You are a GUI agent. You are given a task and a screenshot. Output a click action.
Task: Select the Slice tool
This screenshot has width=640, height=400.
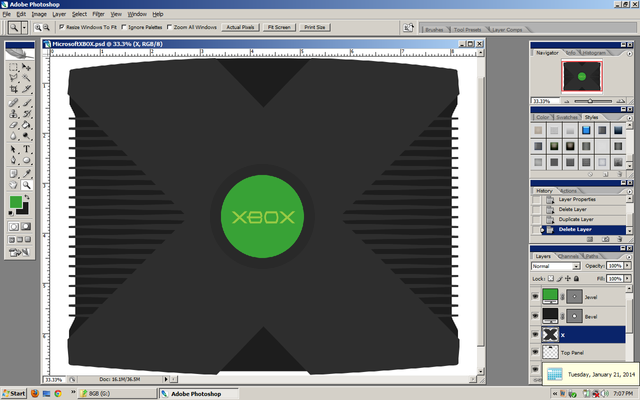click(27, 89)
